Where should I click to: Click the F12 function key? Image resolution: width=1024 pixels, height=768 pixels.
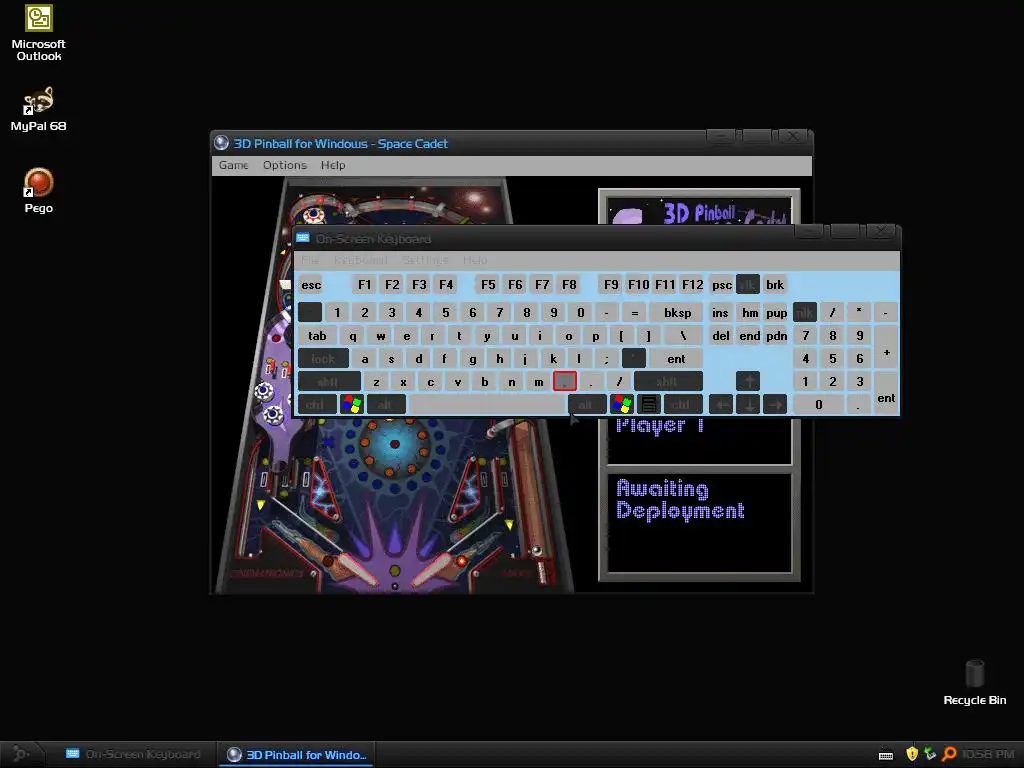pos(692,285)
